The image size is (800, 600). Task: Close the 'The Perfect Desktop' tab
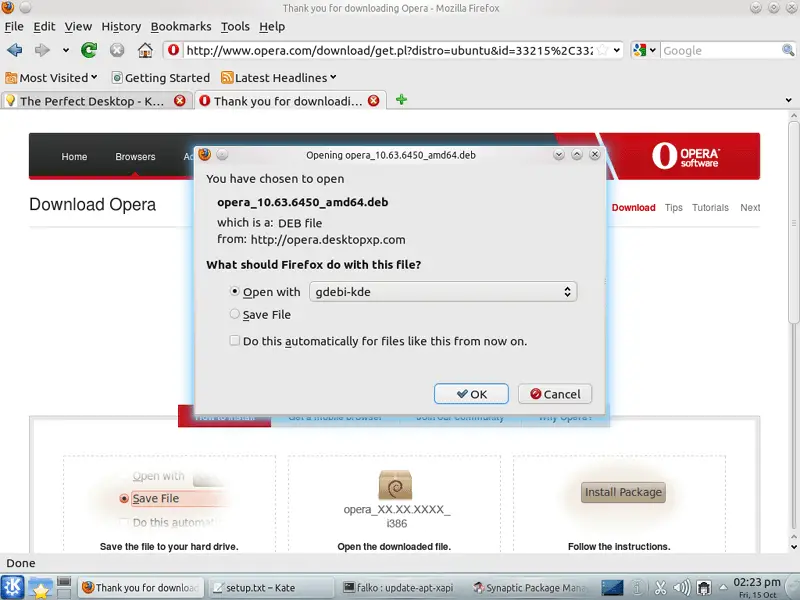click(x=180, y=101)
